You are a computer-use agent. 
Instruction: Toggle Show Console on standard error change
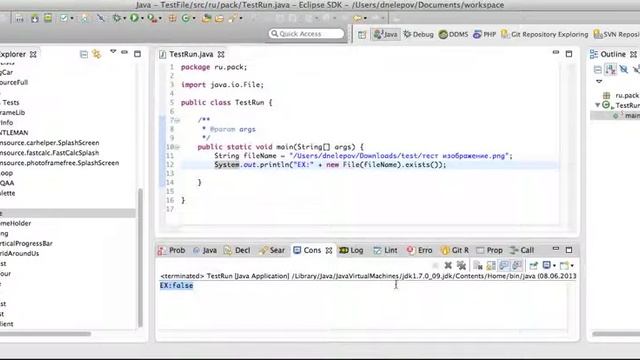pyautogui.click(x=517, y=266)
